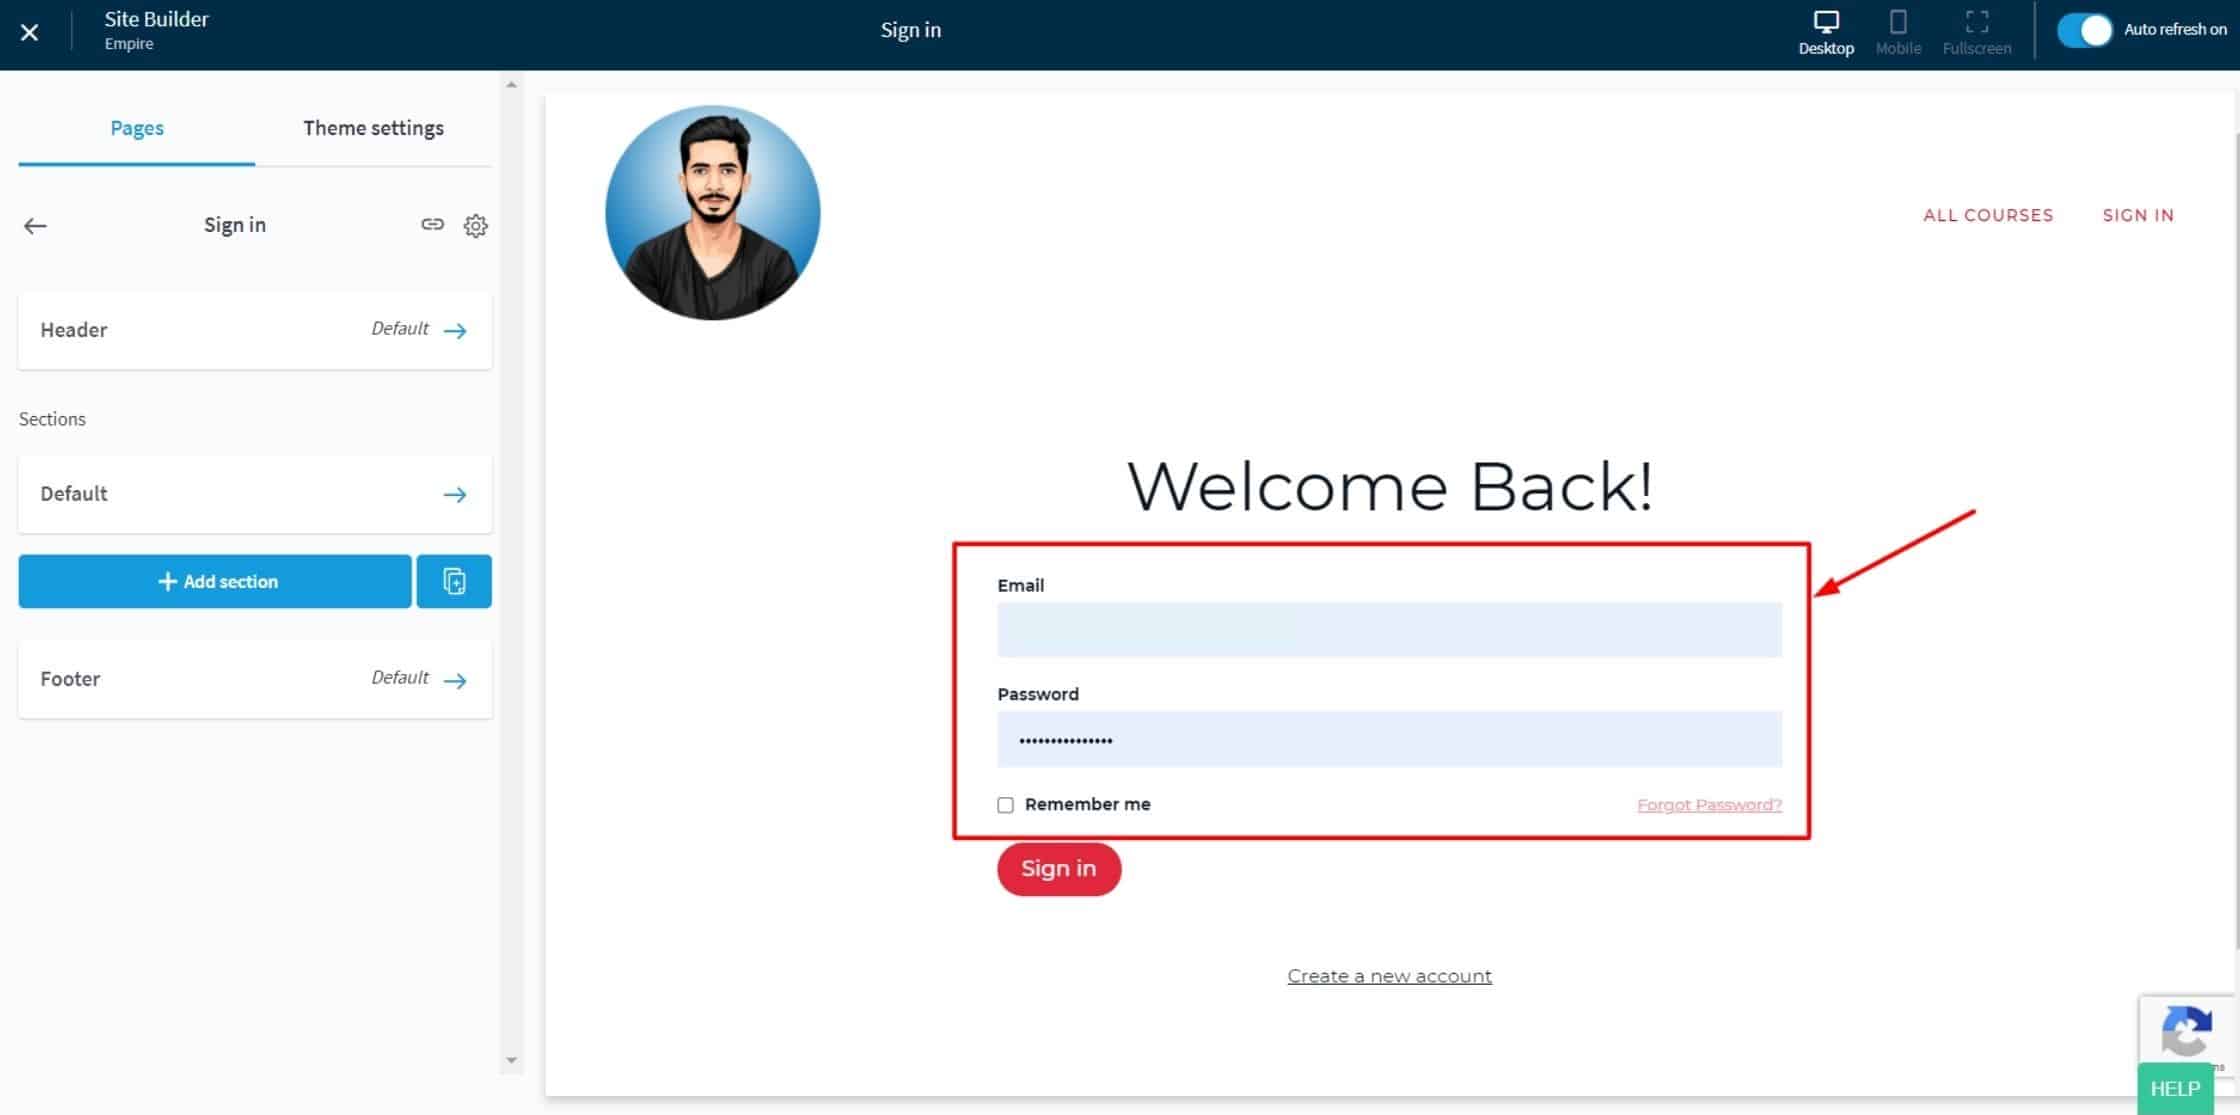Switch to Theme settings tab

373,128
